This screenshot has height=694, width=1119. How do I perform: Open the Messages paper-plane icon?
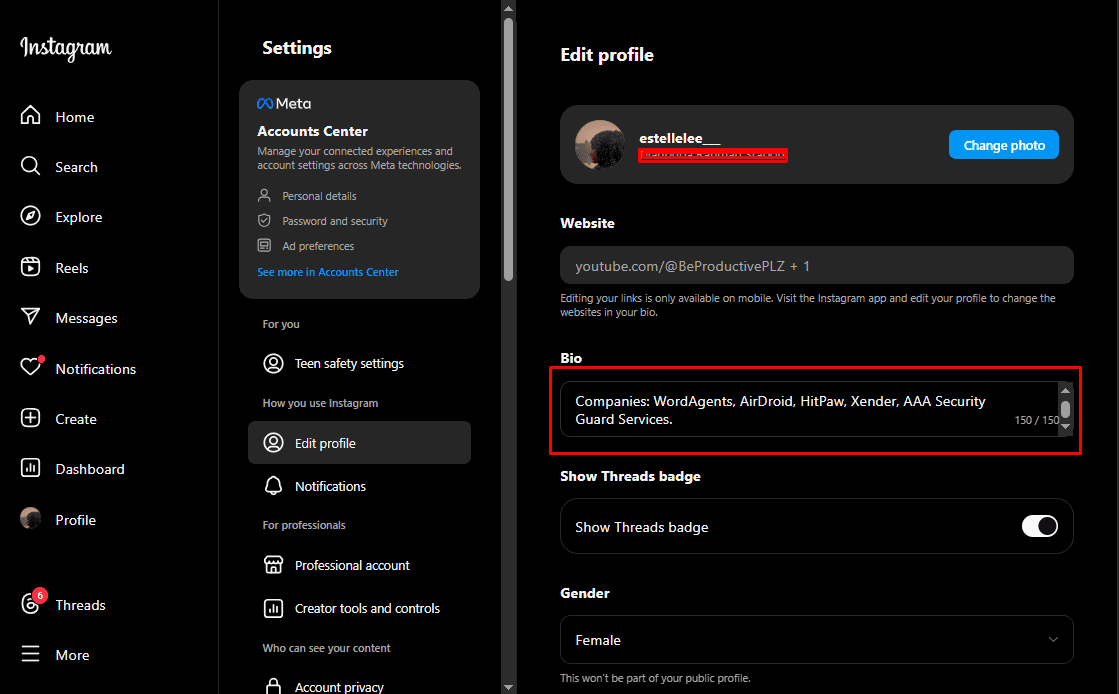(x=31, y=316)
